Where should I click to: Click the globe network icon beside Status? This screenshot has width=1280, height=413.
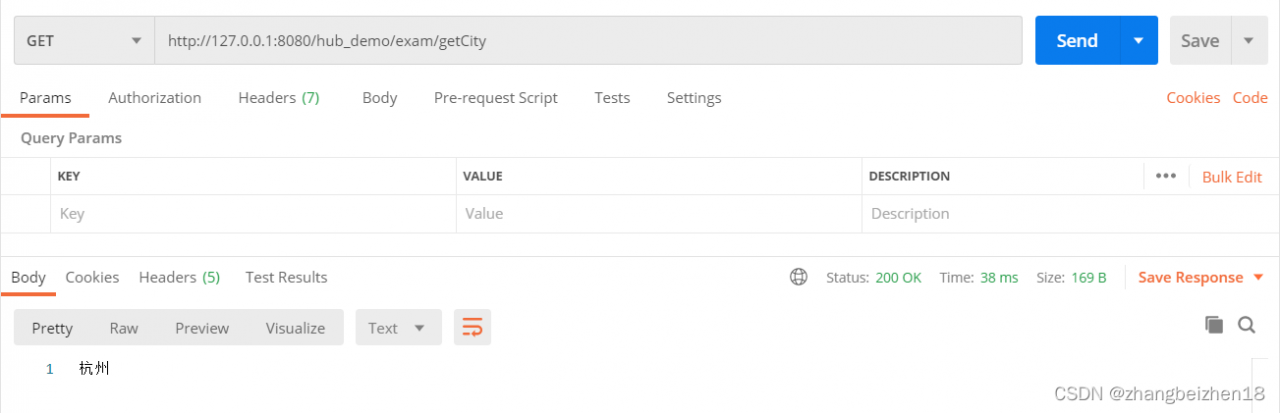(798, 277)
